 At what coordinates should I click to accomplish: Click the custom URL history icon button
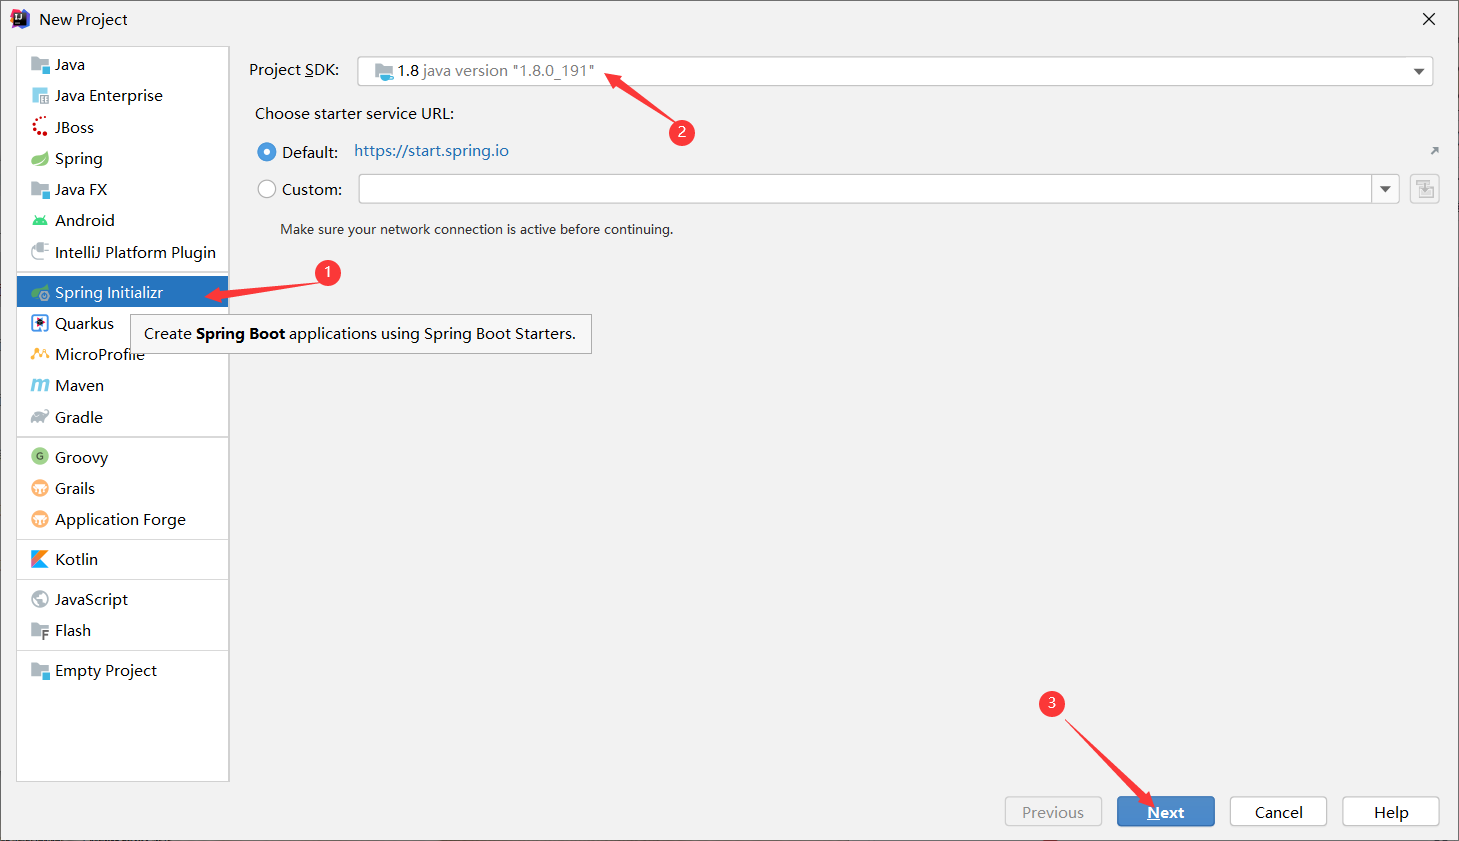click(x=1425, y=189)
